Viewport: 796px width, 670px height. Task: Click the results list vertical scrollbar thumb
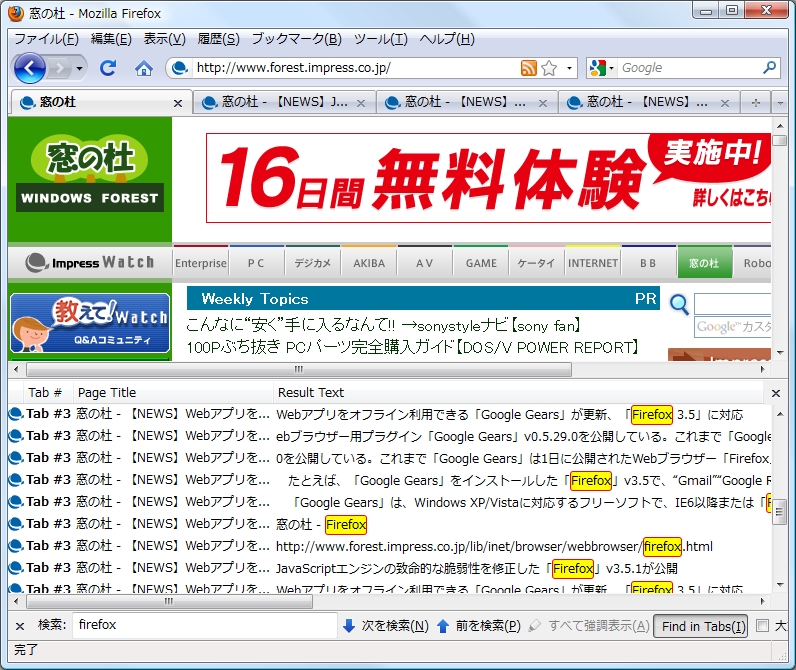pos(780,513)
